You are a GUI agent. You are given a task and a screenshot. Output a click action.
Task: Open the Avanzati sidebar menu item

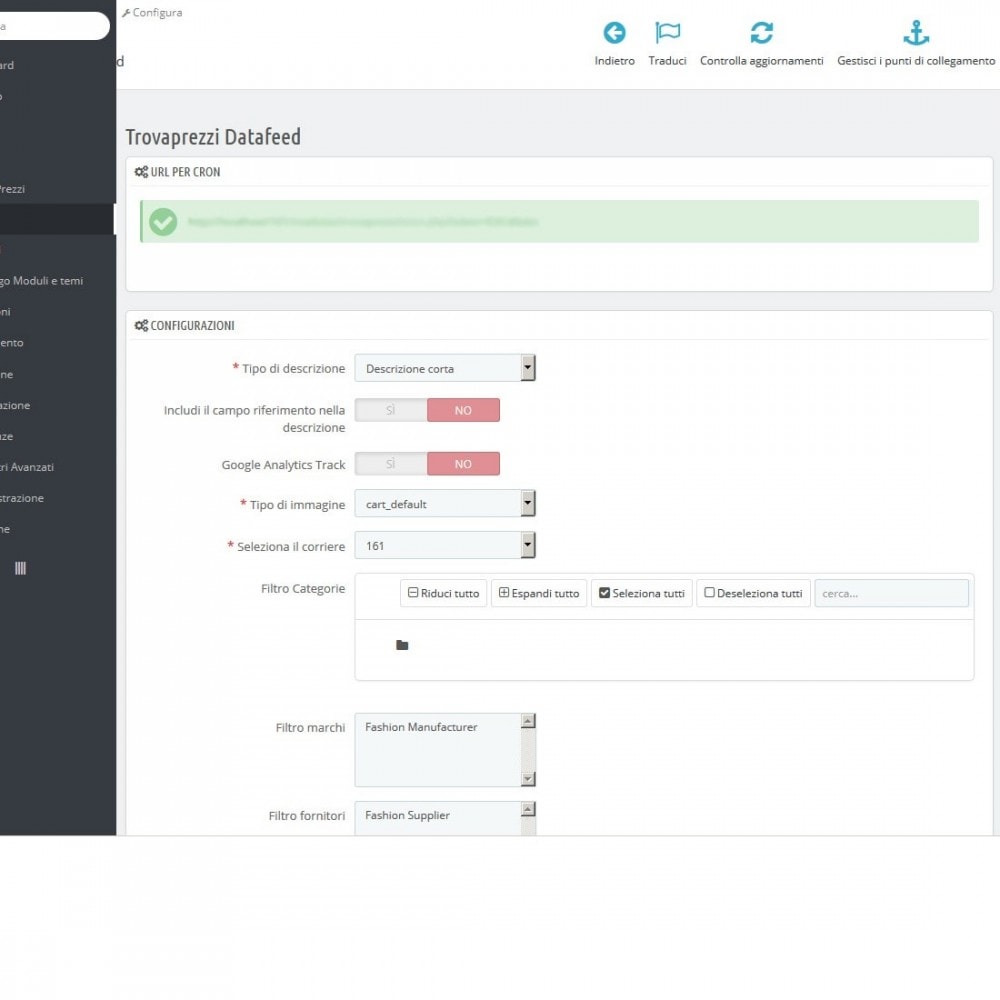click(x=27, y=467)
